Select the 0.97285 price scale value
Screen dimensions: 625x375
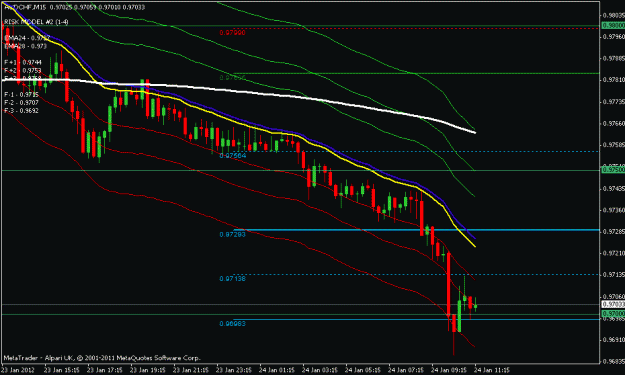point(614,232)
